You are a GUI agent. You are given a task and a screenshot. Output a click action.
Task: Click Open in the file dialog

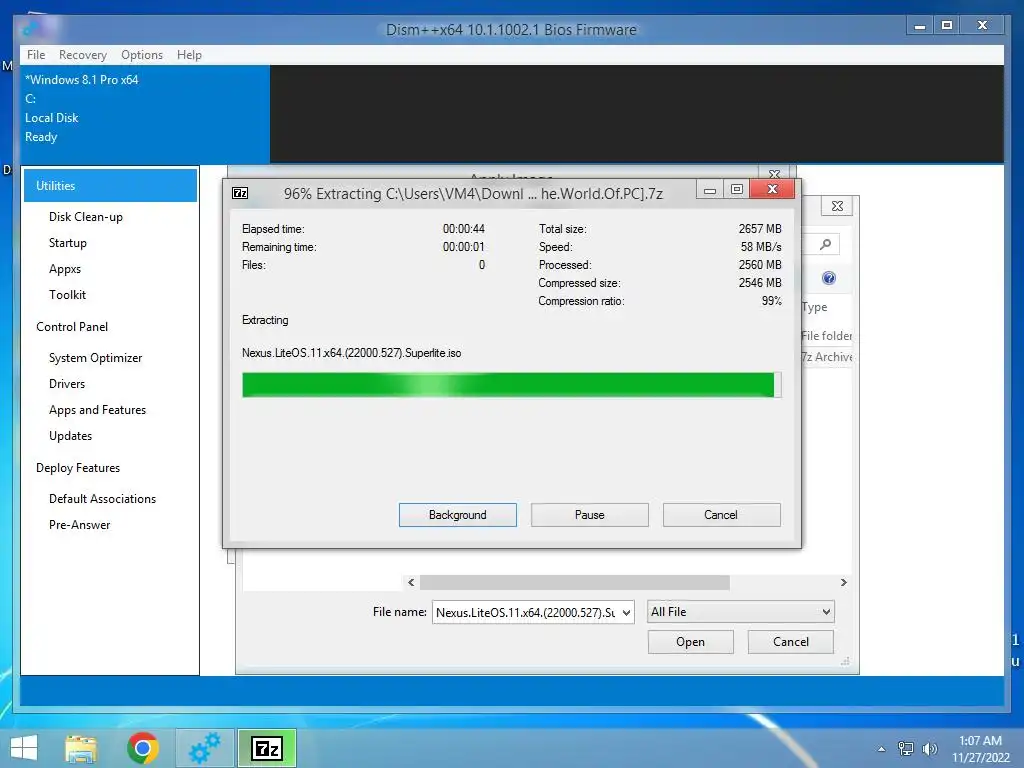point(690,642)
